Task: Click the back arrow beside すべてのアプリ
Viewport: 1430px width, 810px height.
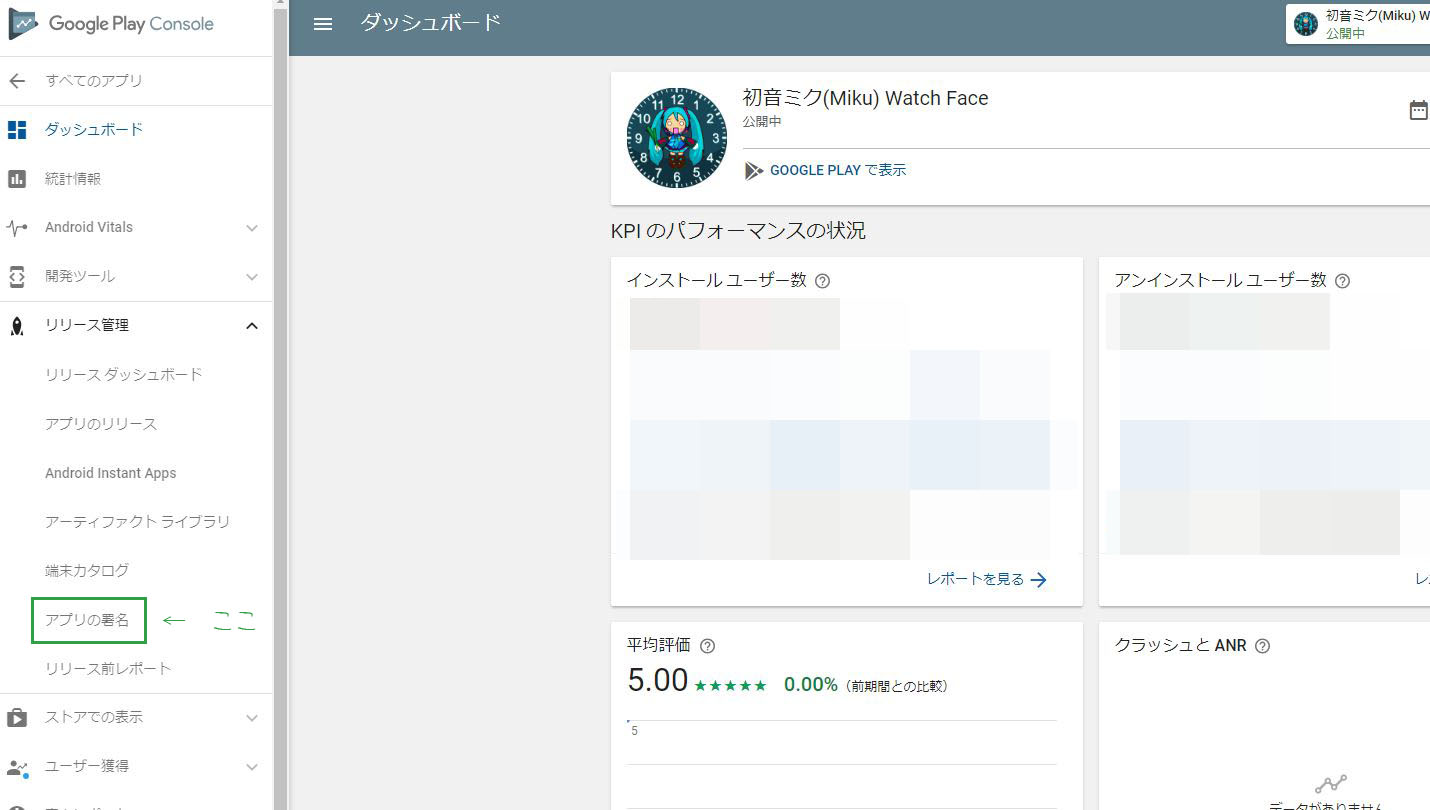Action: [x=17, y=81]
